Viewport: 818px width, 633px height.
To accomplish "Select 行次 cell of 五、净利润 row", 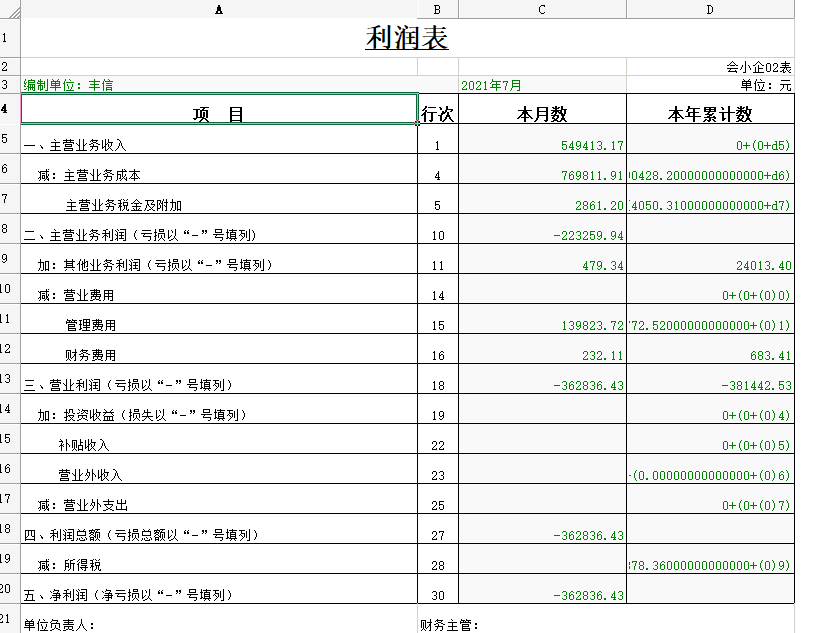I will tap(438, 589).
